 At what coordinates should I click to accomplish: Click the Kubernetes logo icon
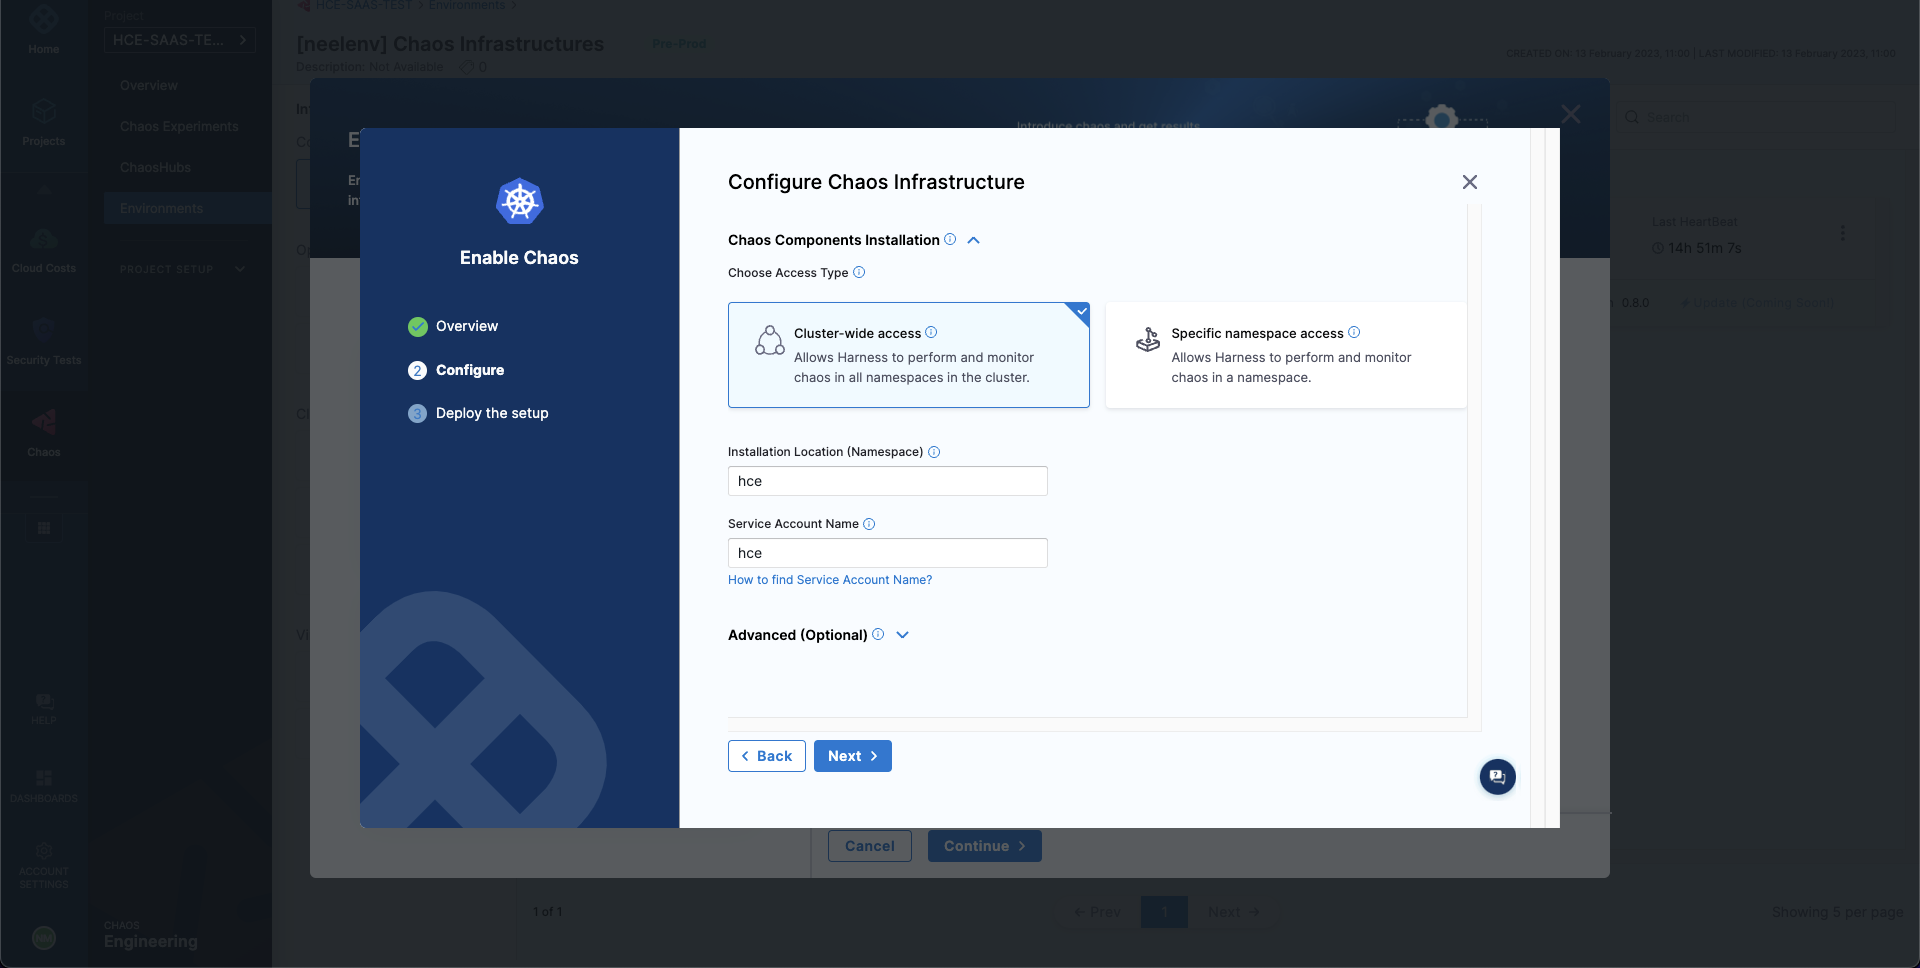pyautogui.click(x=520, y=202)
